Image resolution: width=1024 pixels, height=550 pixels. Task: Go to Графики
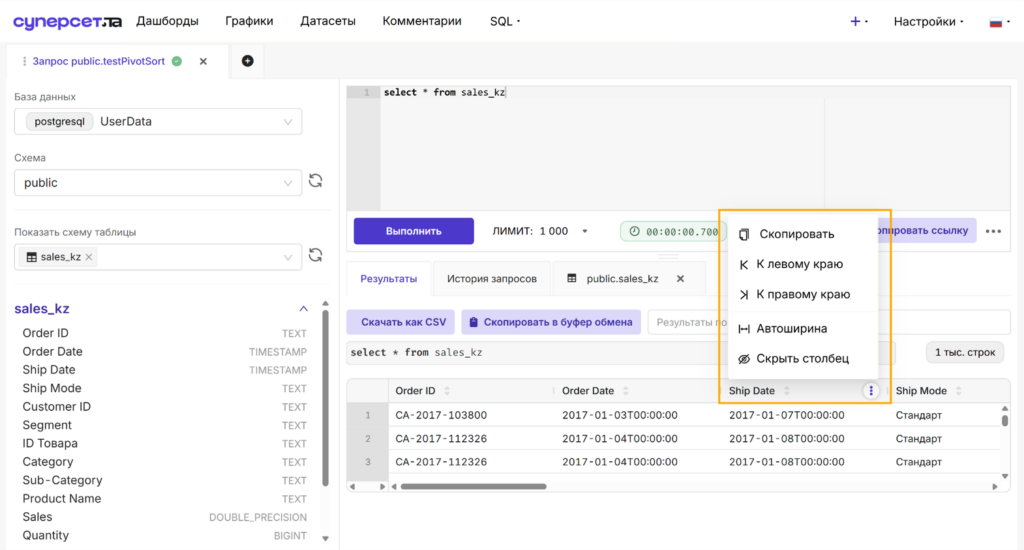249,22
